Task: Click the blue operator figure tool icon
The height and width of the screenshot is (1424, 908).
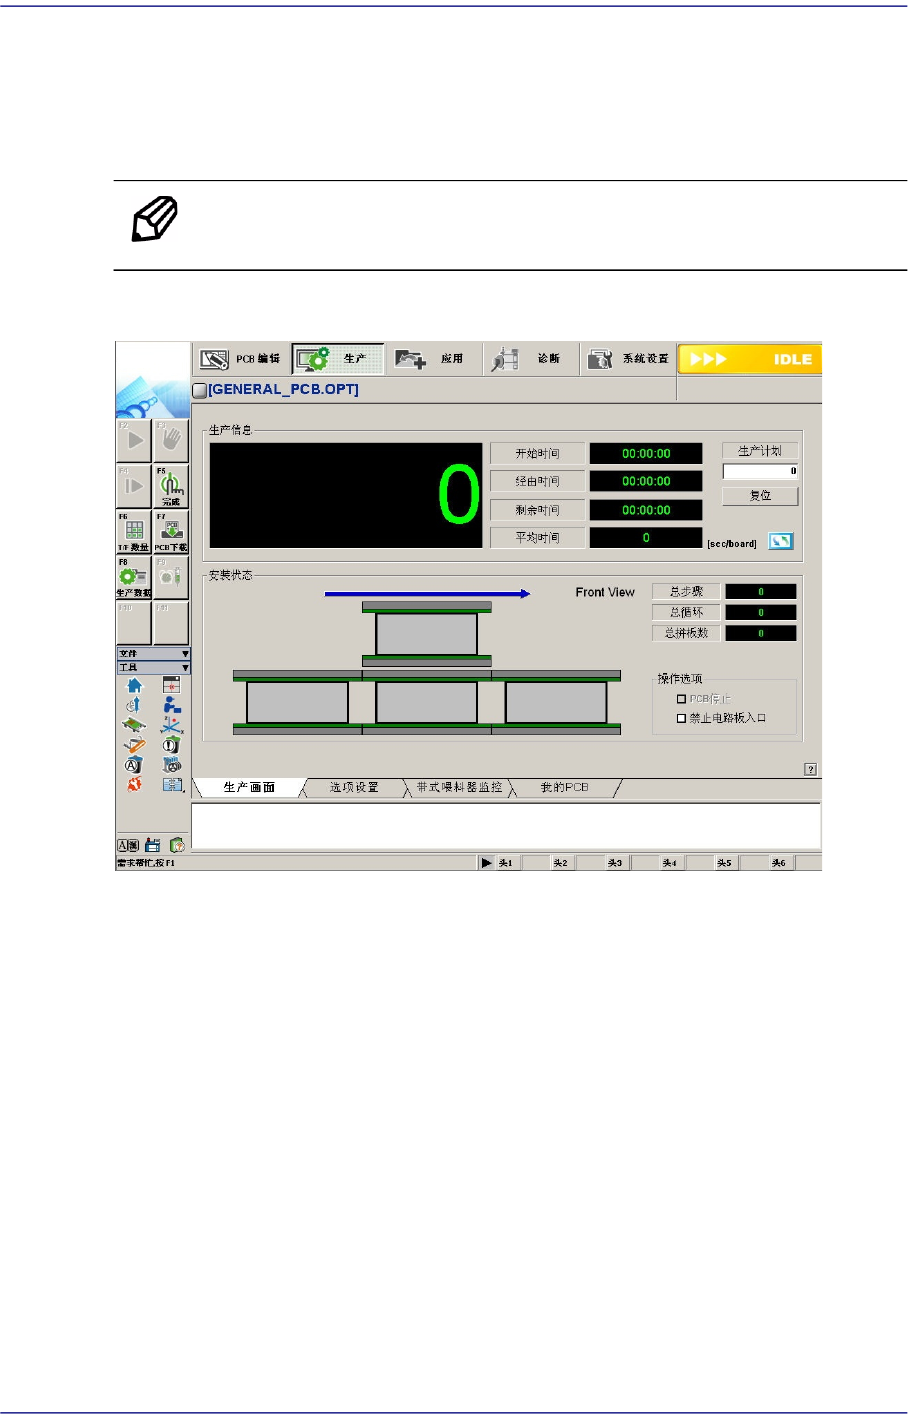Action: 172,705
